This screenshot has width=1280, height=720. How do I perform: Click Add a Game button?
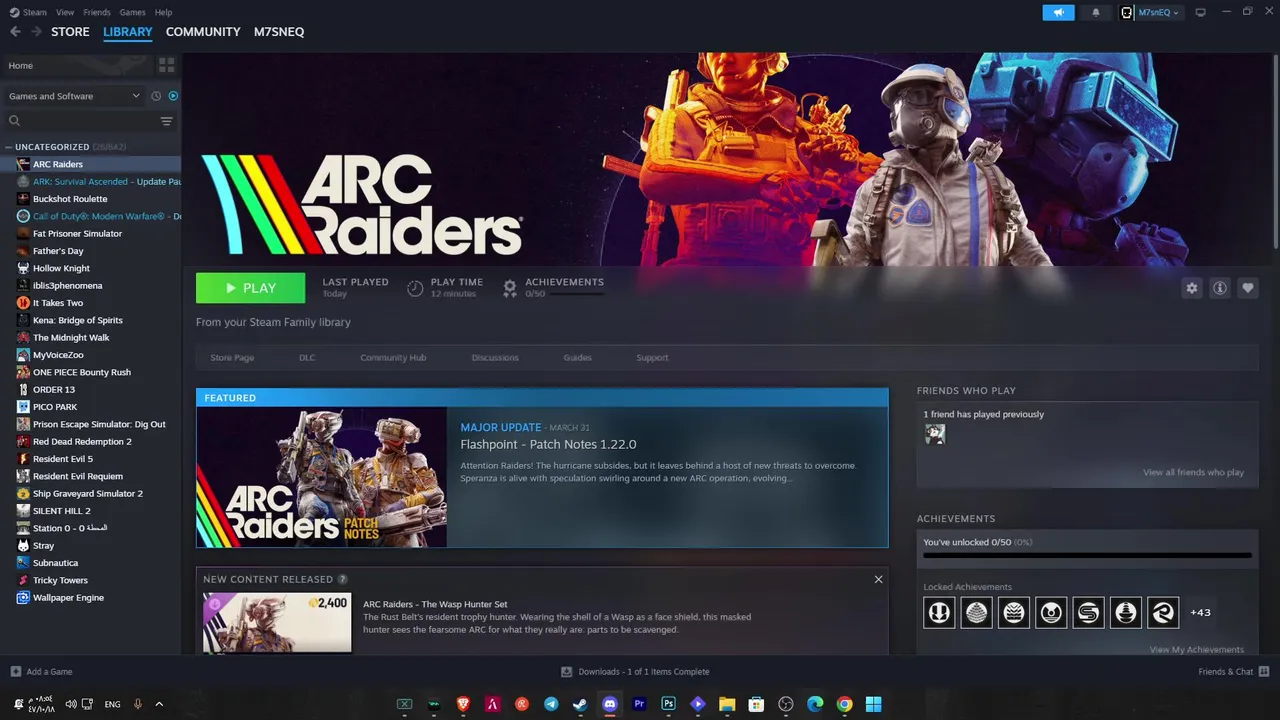click(41, 672)
